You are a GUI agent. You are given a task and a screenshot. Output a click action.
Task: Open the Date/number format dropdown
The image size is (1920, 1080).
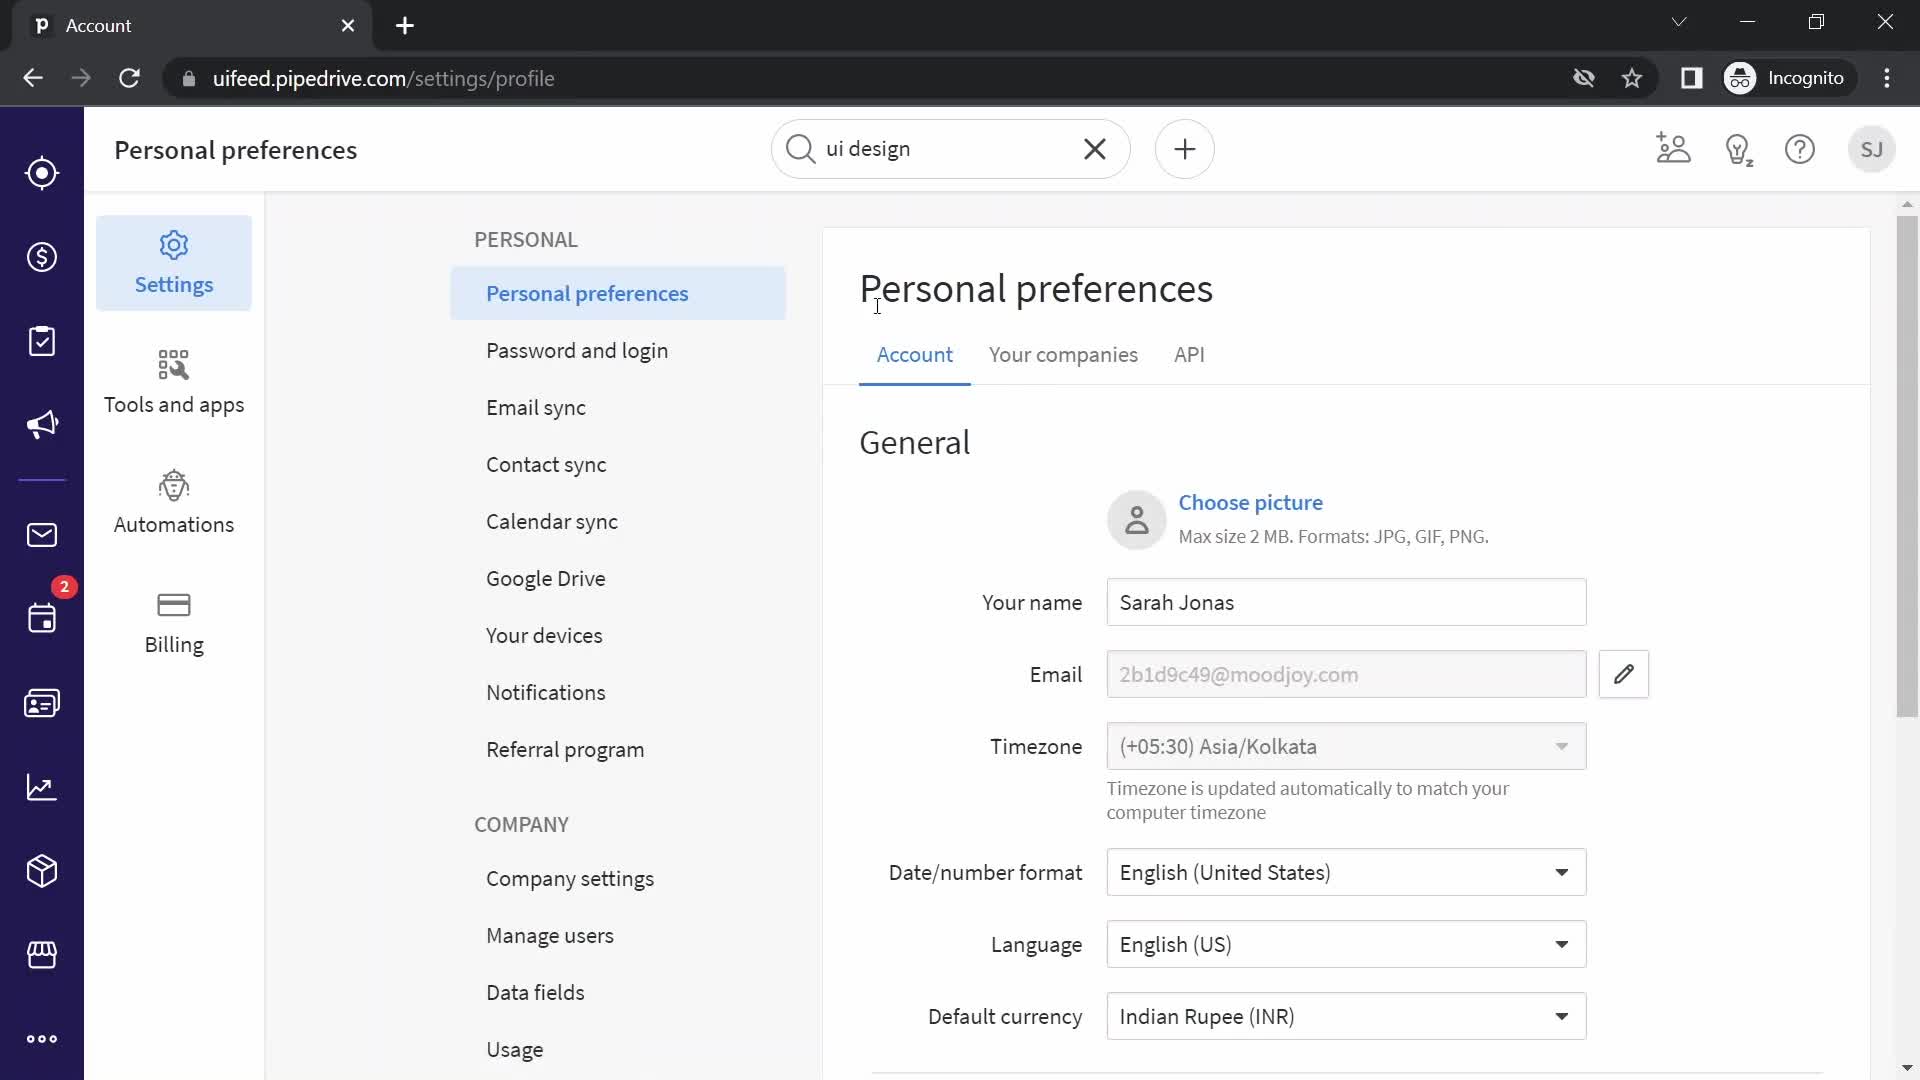(1346, 872)
